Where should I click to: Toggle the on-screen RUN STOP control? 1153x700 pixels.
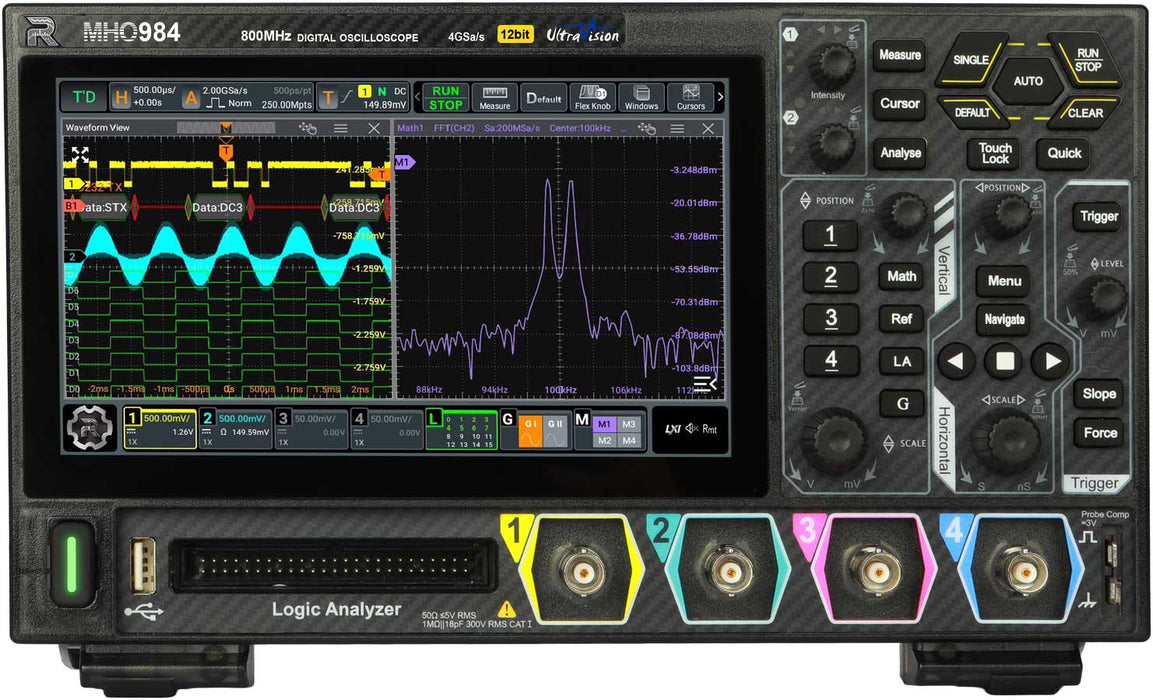pyautogui.click(x=444, y=97)
